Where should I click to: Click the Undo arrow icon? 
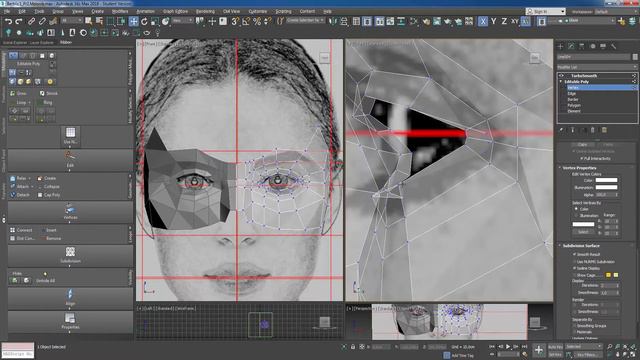8,21
